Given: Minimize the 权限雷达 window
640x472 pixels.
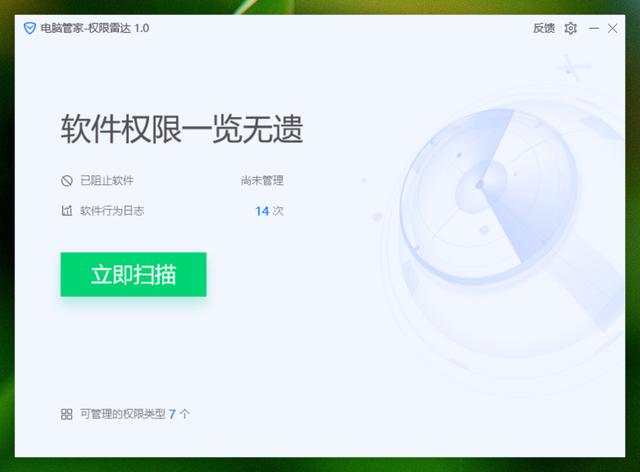Looking at the screenshot, I should (594, 28).
